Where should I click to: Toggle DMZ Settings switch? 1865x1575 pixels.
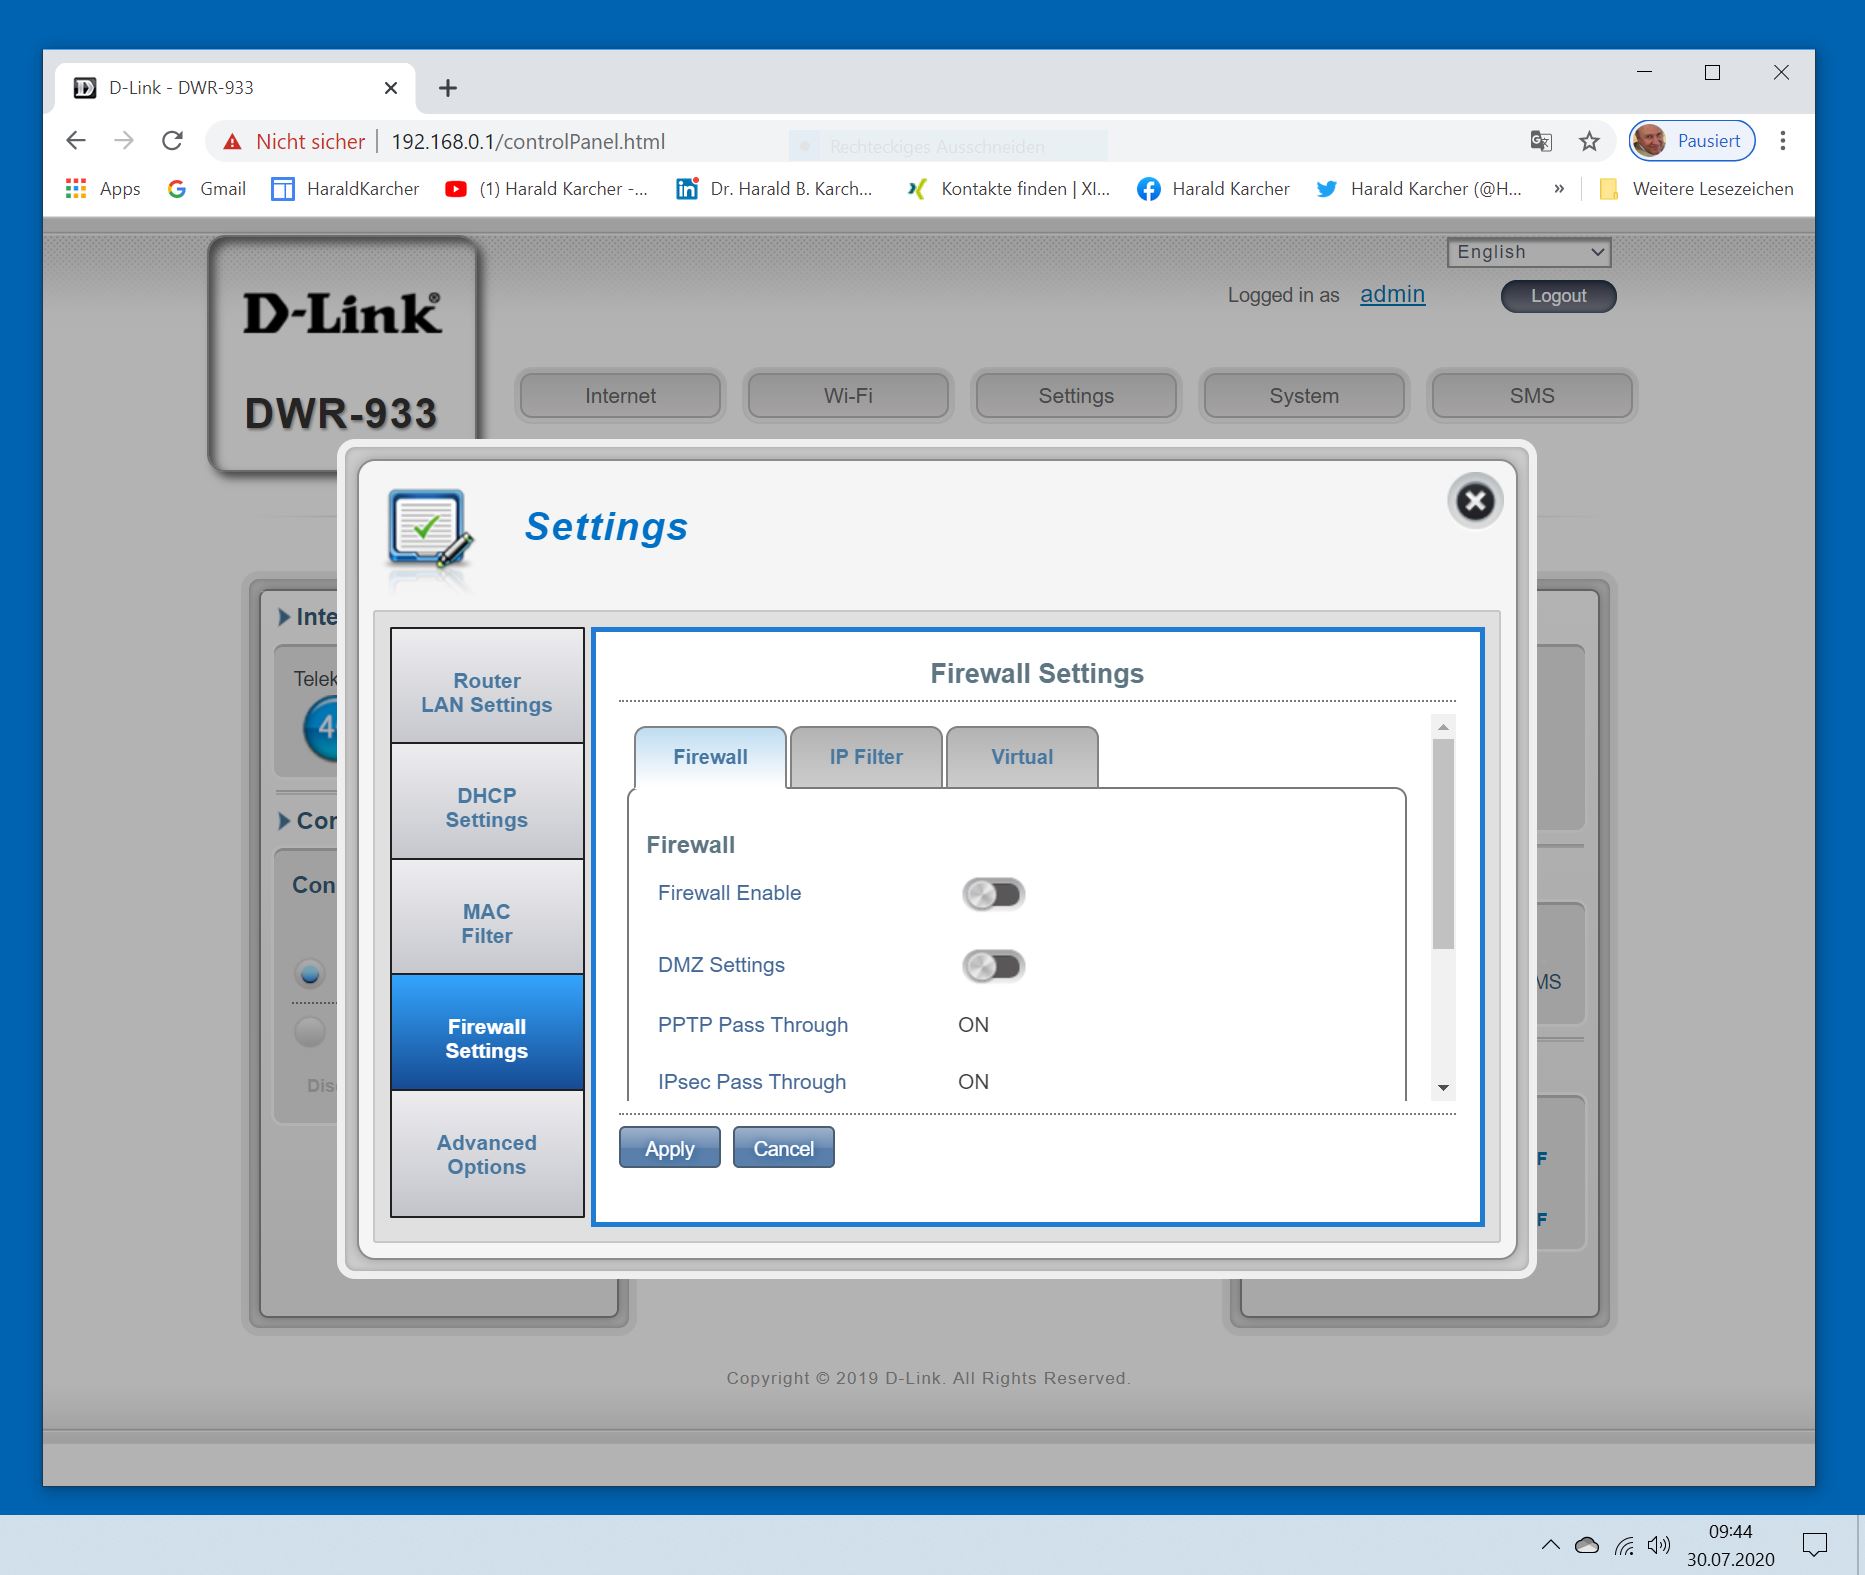[x=993, y=966]
